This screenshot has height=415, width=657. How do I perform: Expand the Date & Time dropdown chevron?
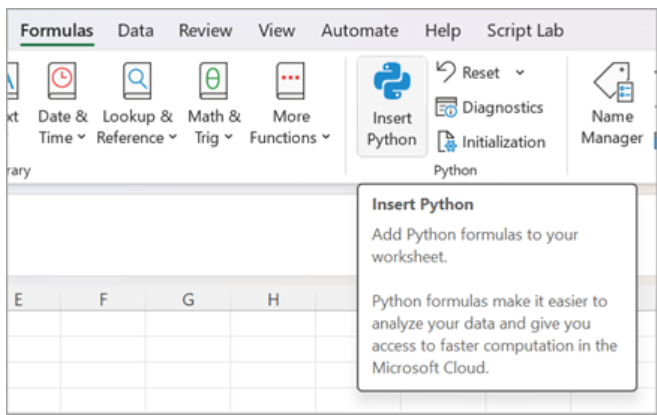click(82, 137)
